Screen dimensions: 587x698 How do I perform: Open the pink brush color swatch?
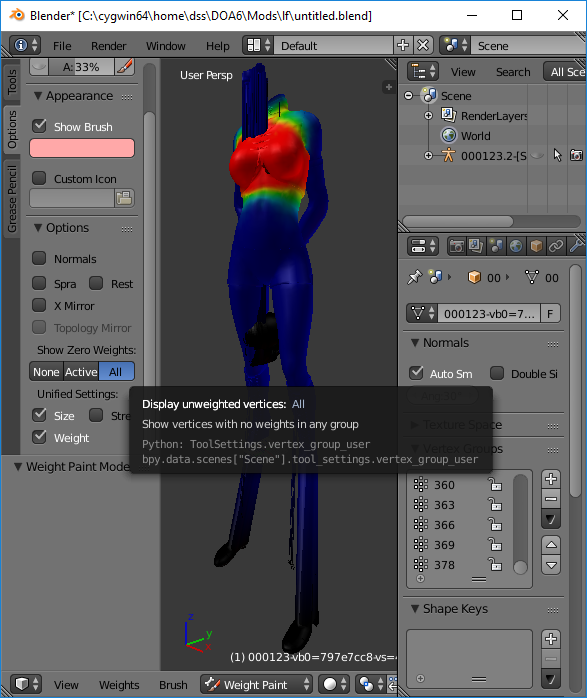82,148
